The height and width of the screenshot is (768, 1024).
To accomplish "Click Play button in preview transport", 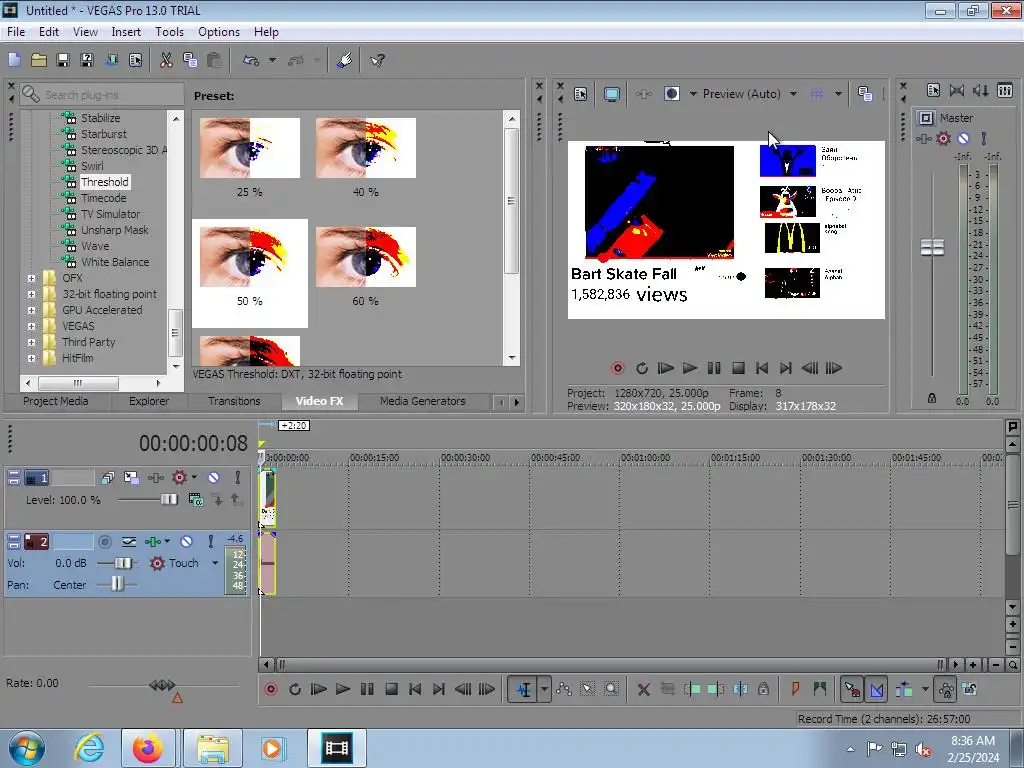I will click(690, 368).
